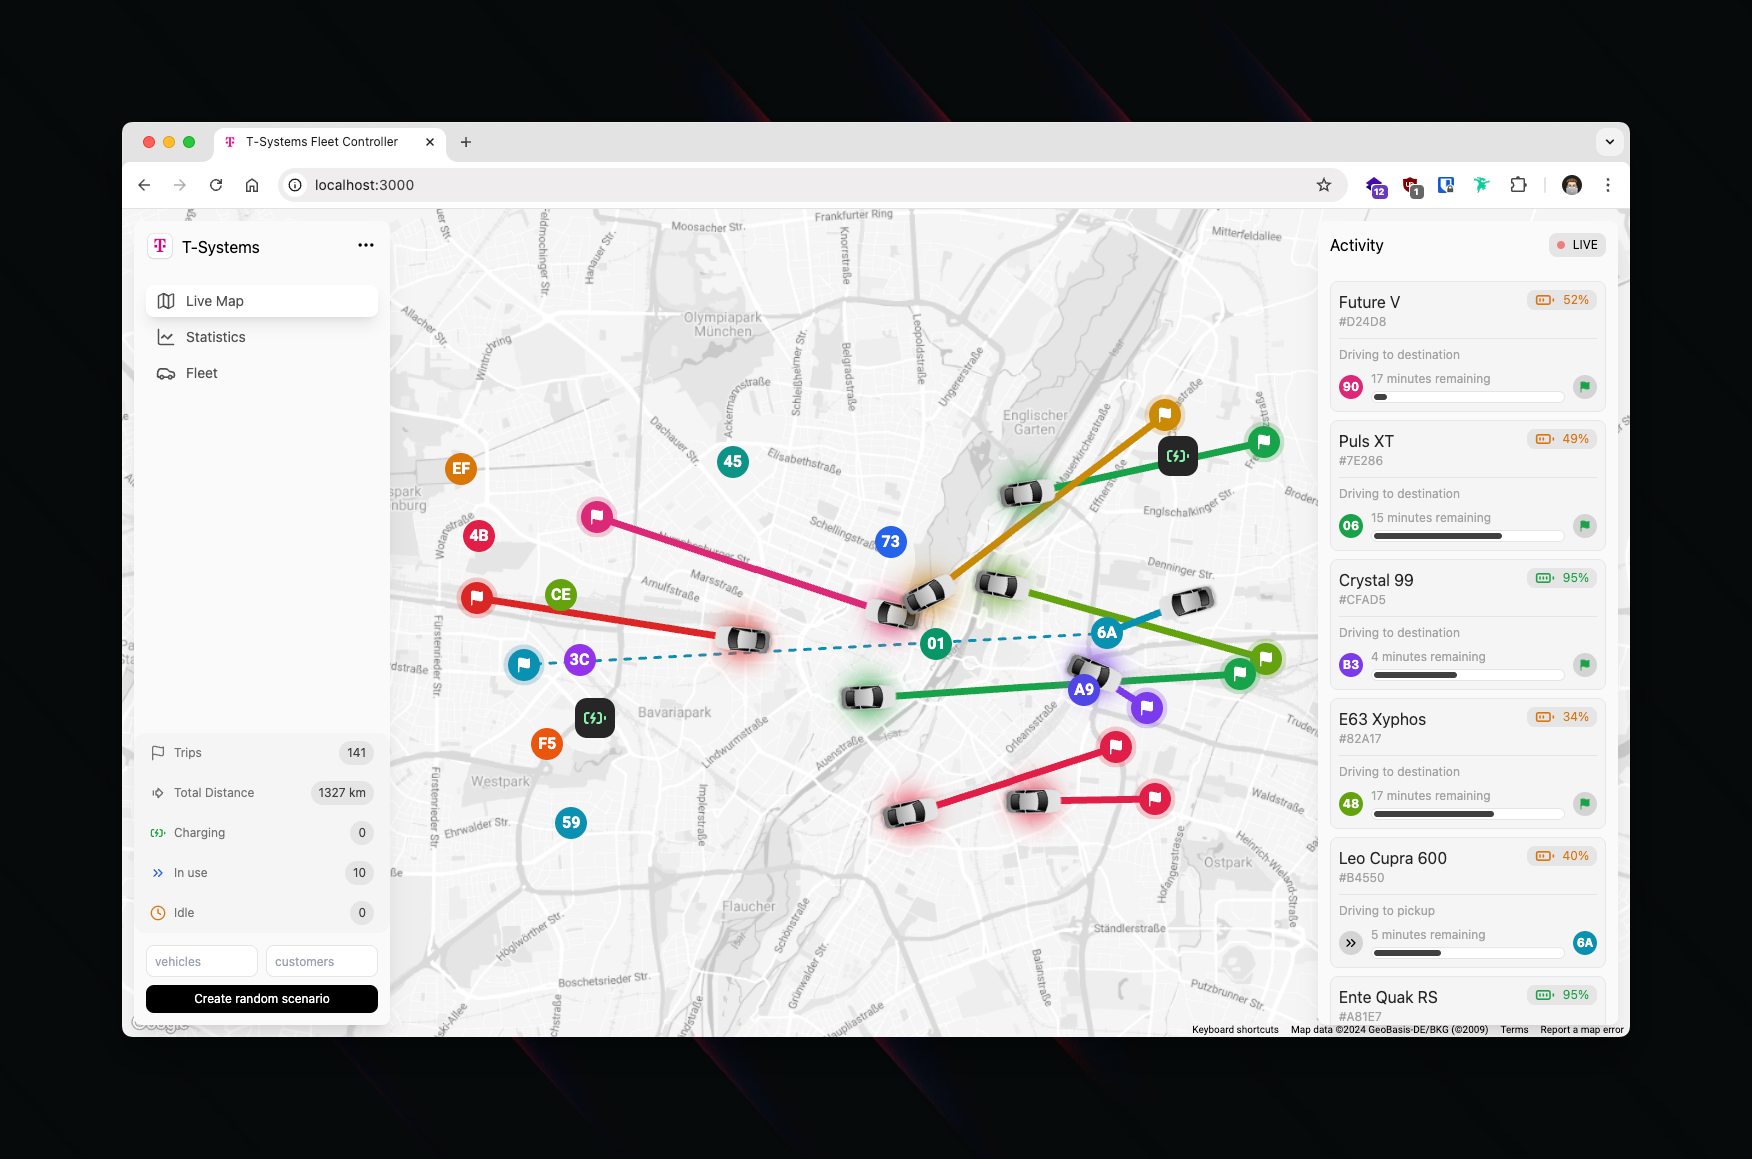Select the 4B customer marker

[x=479, y=535]
